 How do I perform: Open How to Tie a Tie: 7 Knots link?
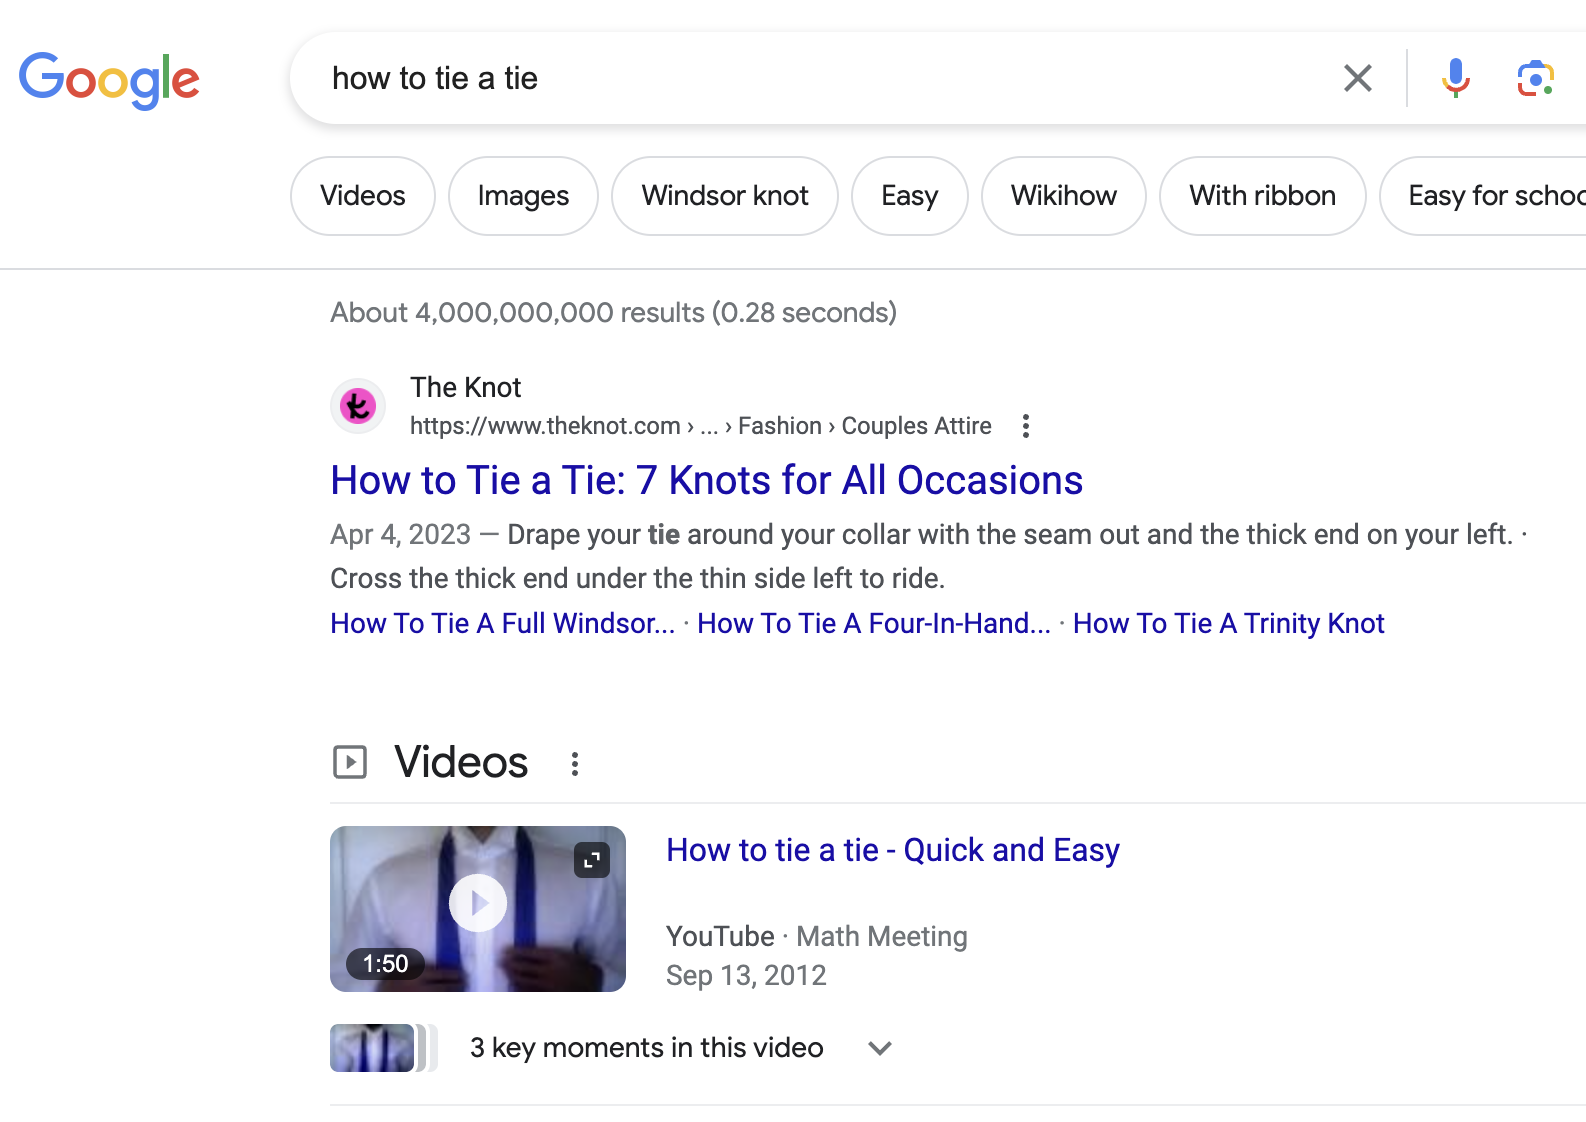coord(706,481)
